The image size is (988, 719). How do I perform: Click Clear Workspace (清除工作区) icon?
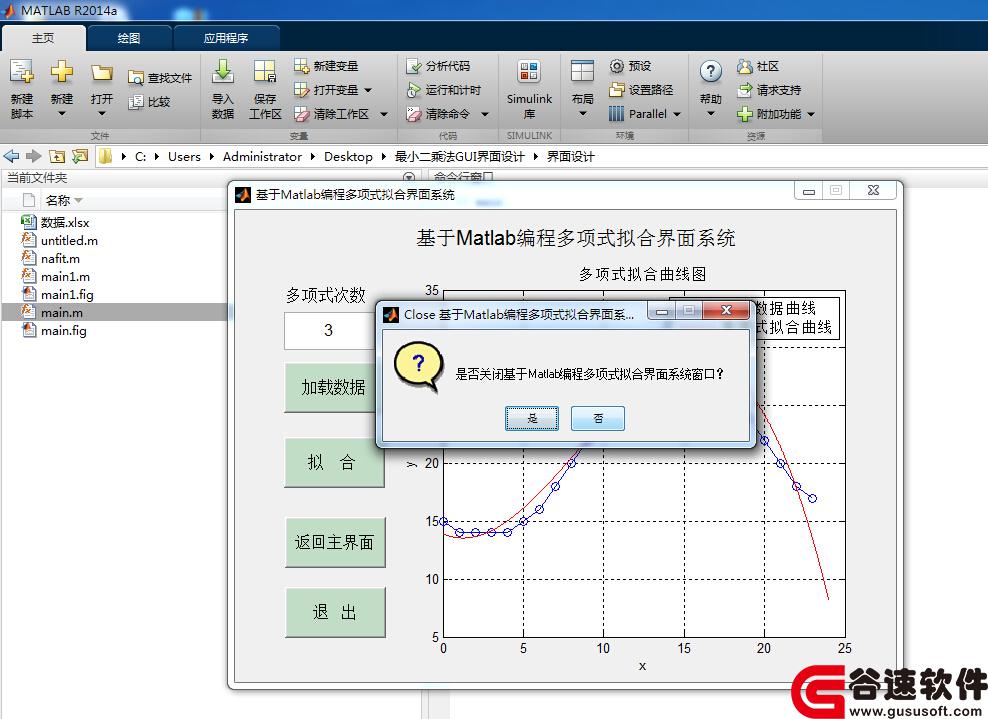pyautogui.click(x=302, y=114)
